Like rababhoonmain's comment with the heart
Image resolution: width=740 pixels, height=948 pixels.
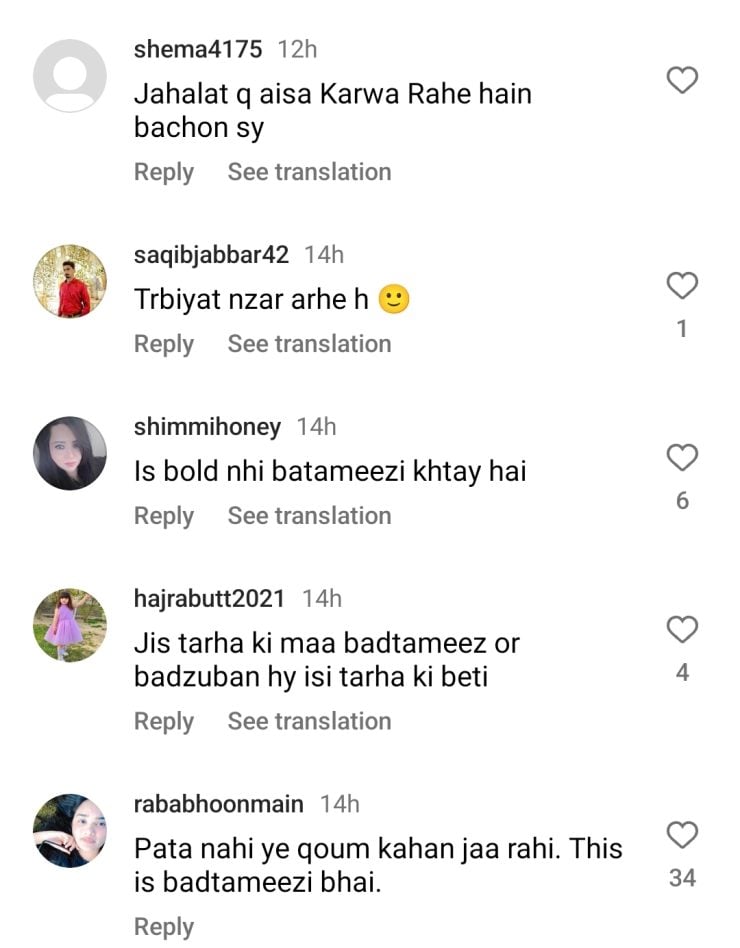coord(682,835)
